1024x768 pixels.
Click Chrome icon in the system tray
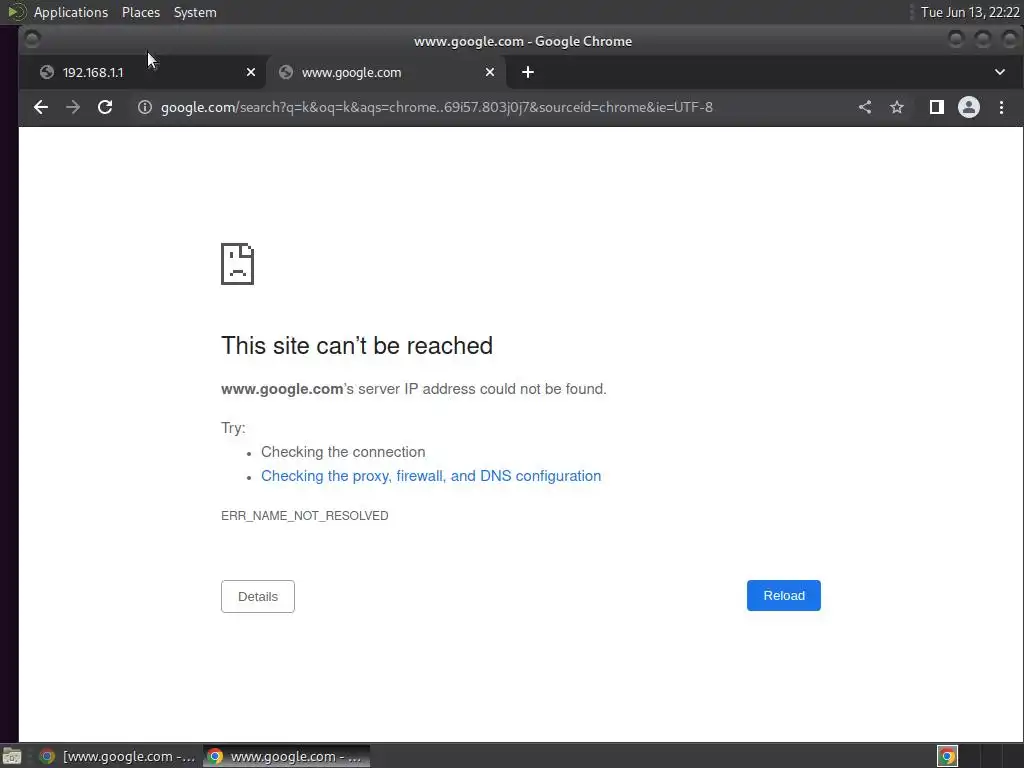coord(947,757)
